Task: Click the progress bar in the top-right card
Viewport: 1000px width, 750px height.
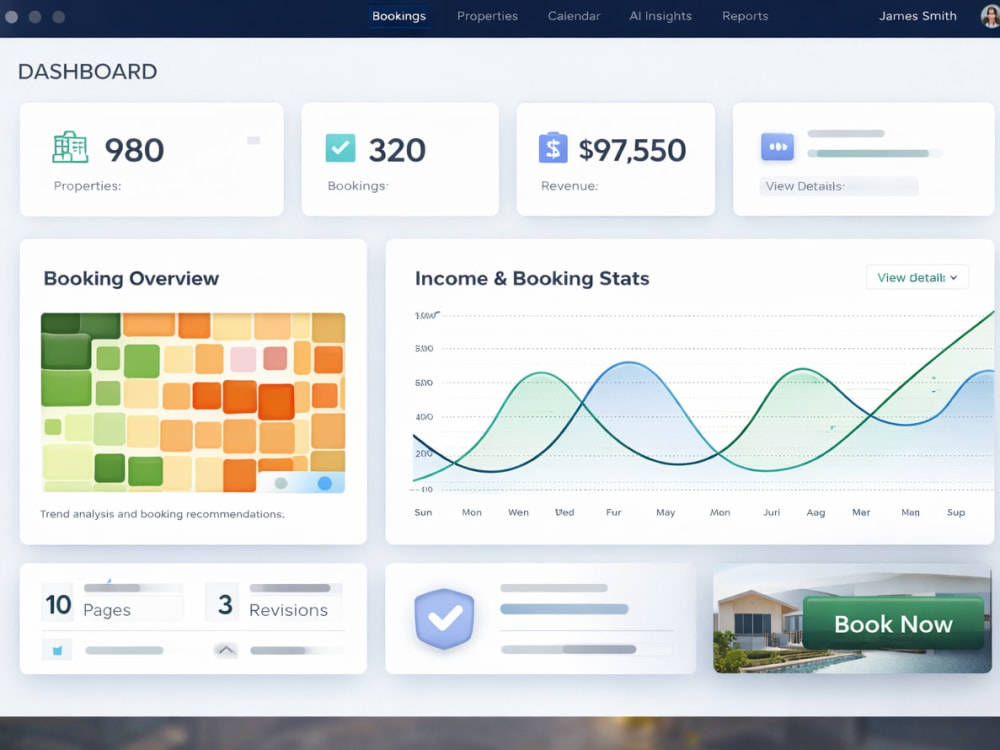Action: 875,153
